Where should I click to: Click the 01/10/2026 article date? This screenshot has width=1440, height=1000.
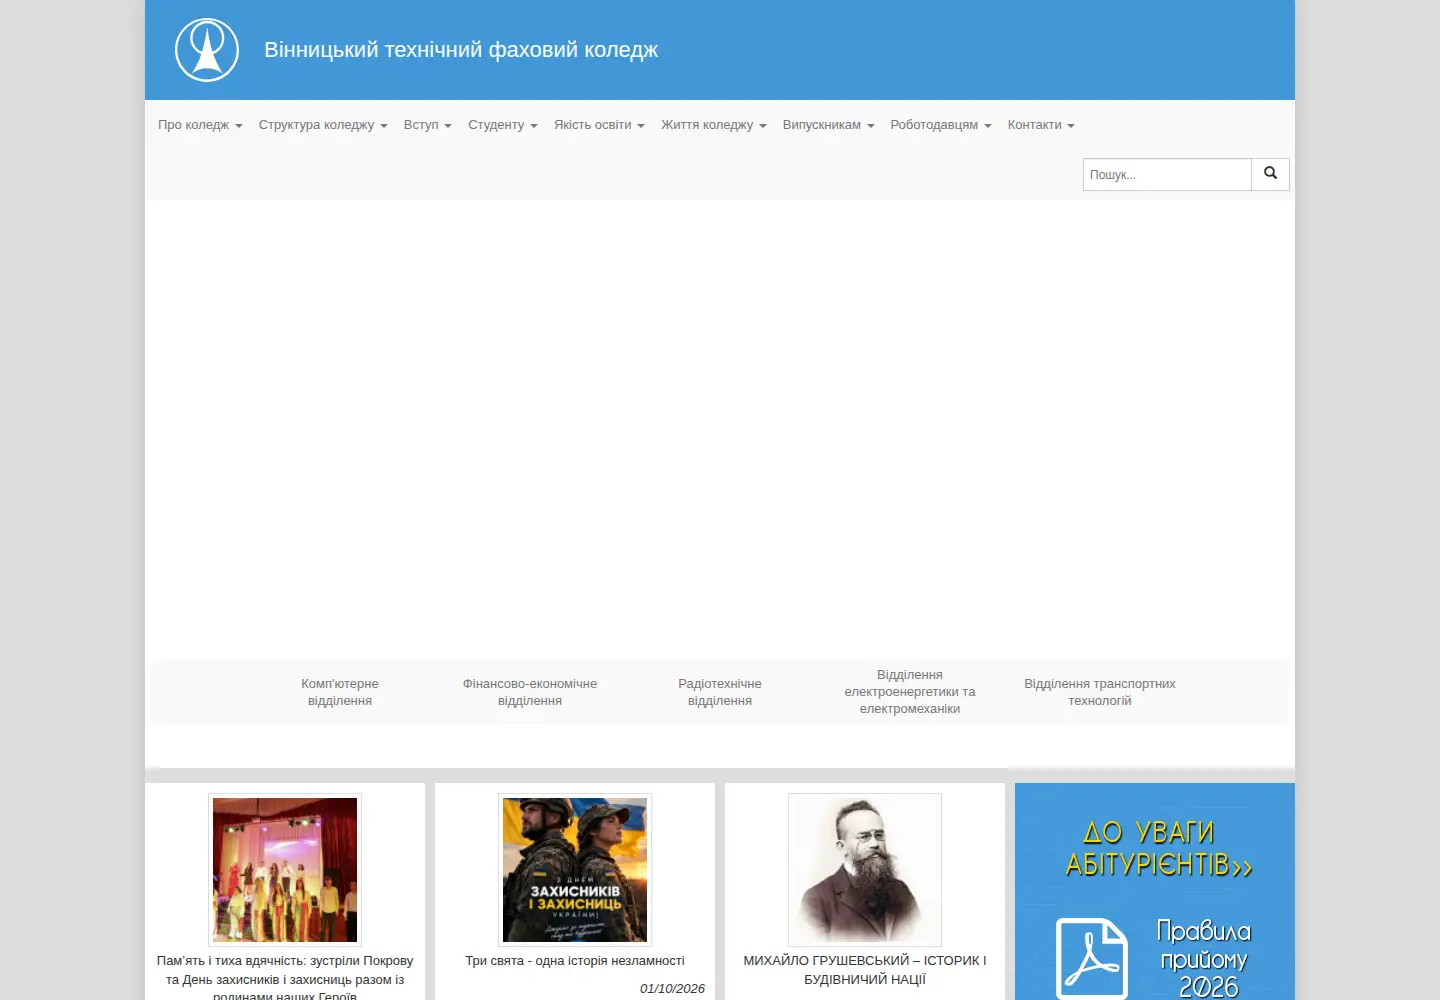(x=672, y=989)
